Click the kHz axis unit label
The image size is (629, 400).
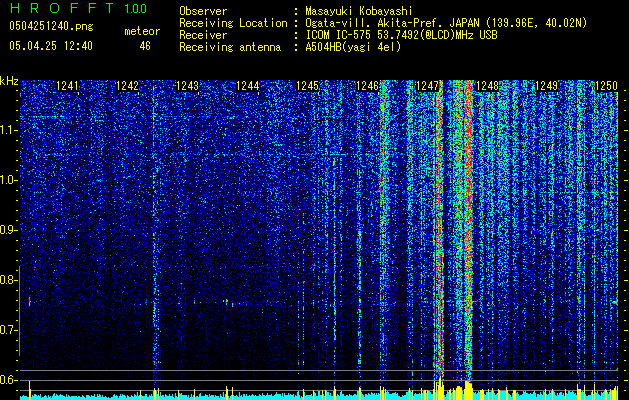pos(9,81)
